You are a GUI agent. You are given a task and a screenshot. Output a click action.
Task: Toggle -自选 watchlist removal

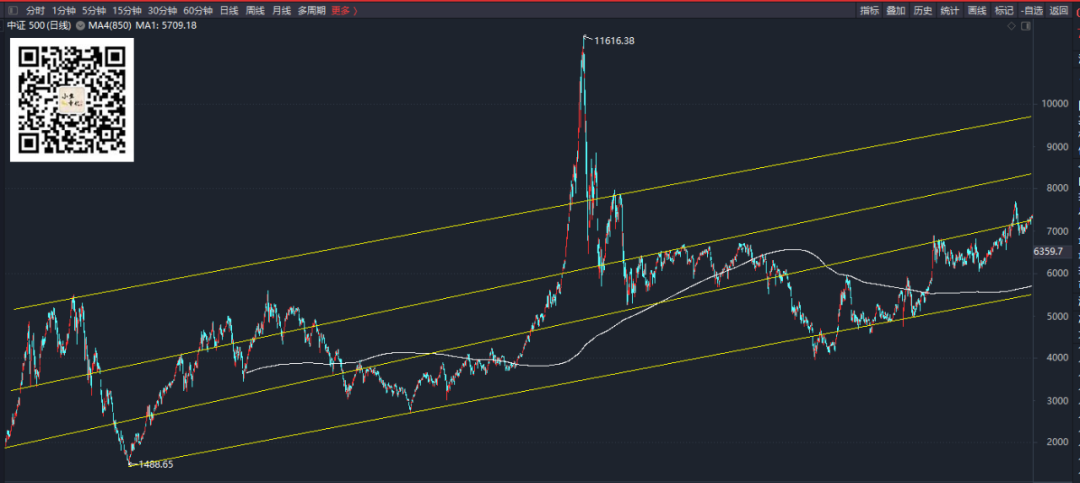(1032, 10)
